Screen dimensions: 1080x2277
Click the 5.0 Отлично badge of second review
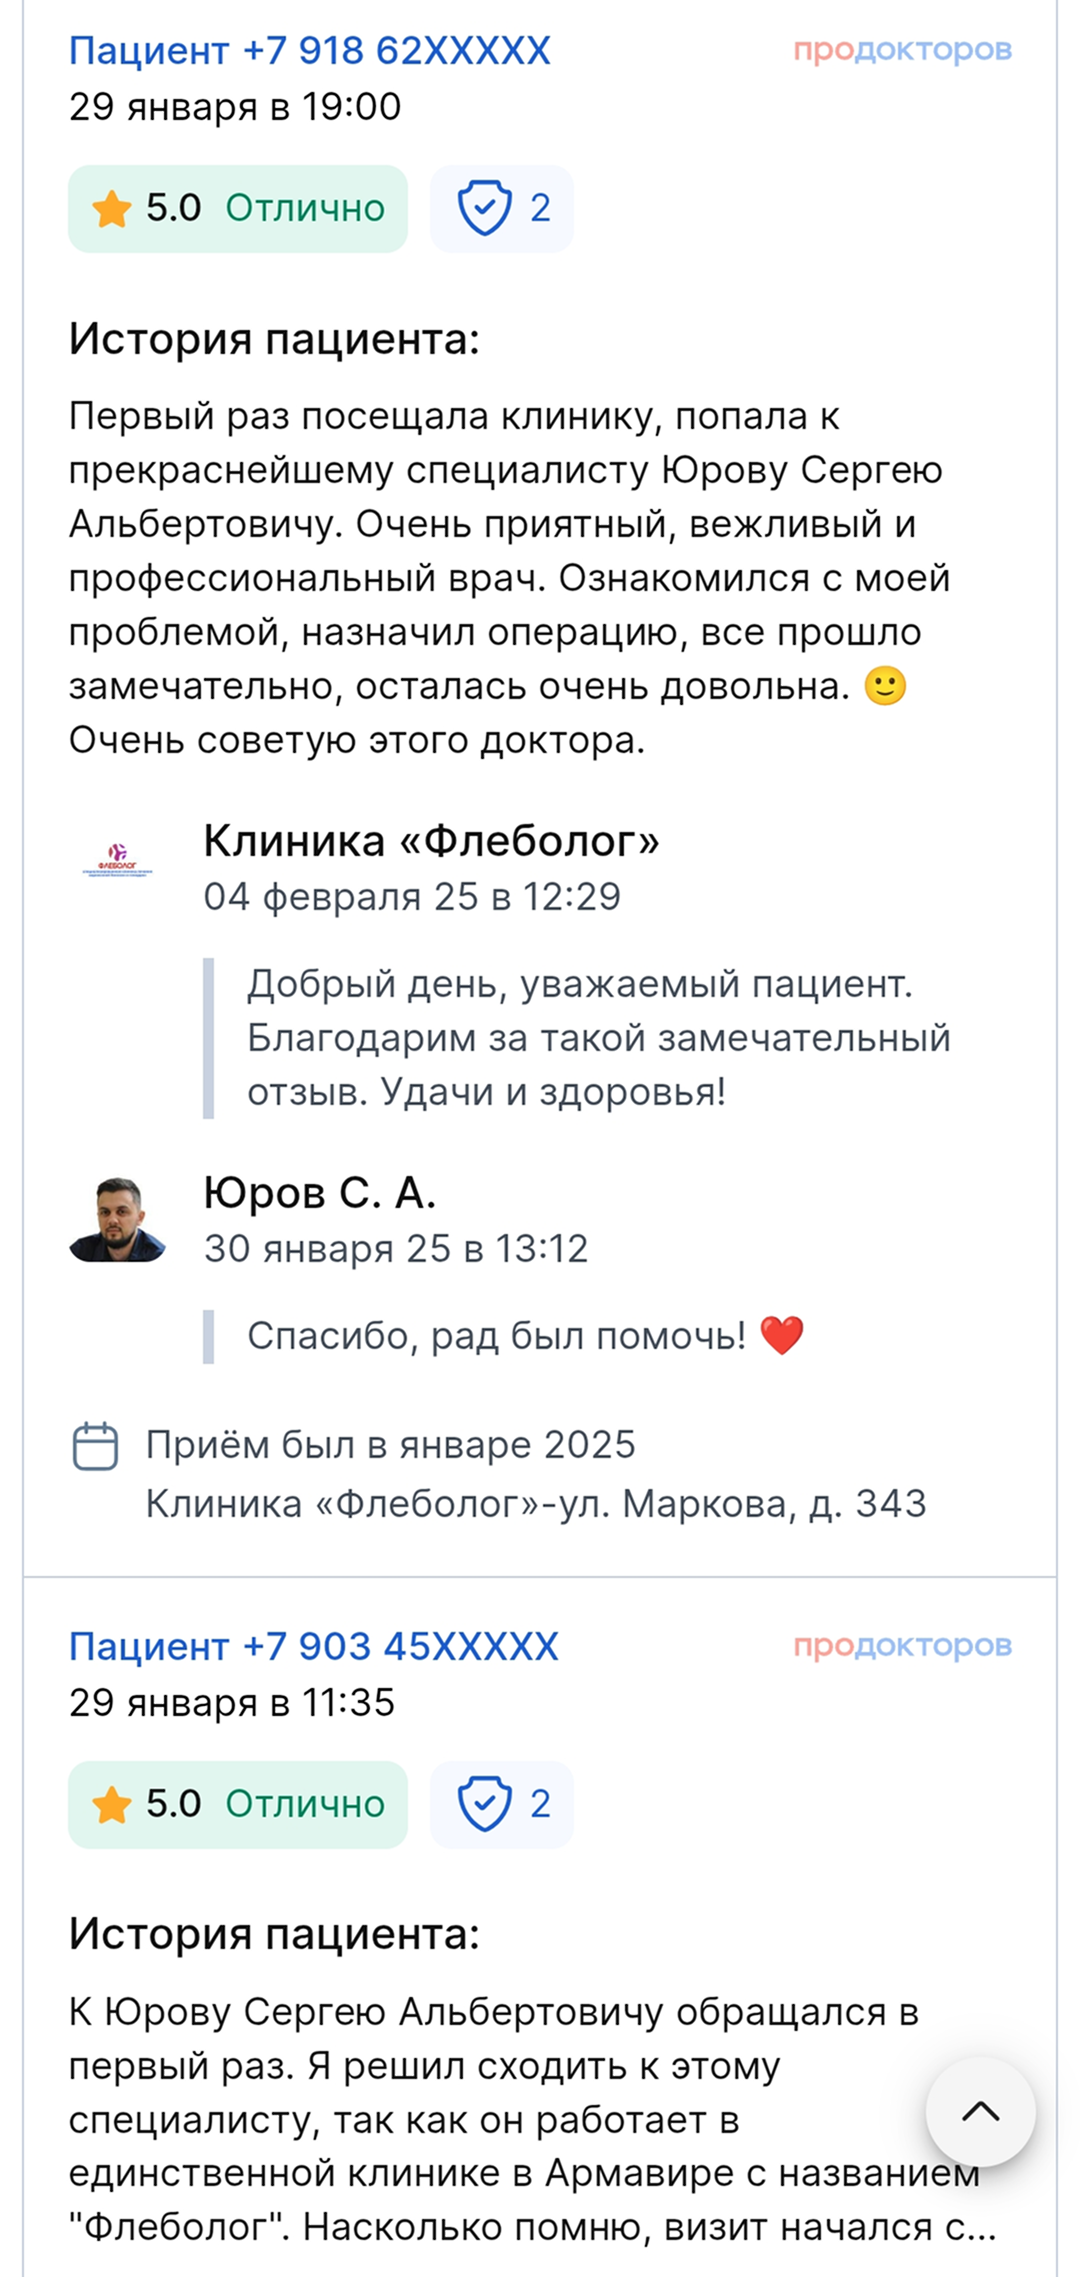click(x=238, y=1804)
